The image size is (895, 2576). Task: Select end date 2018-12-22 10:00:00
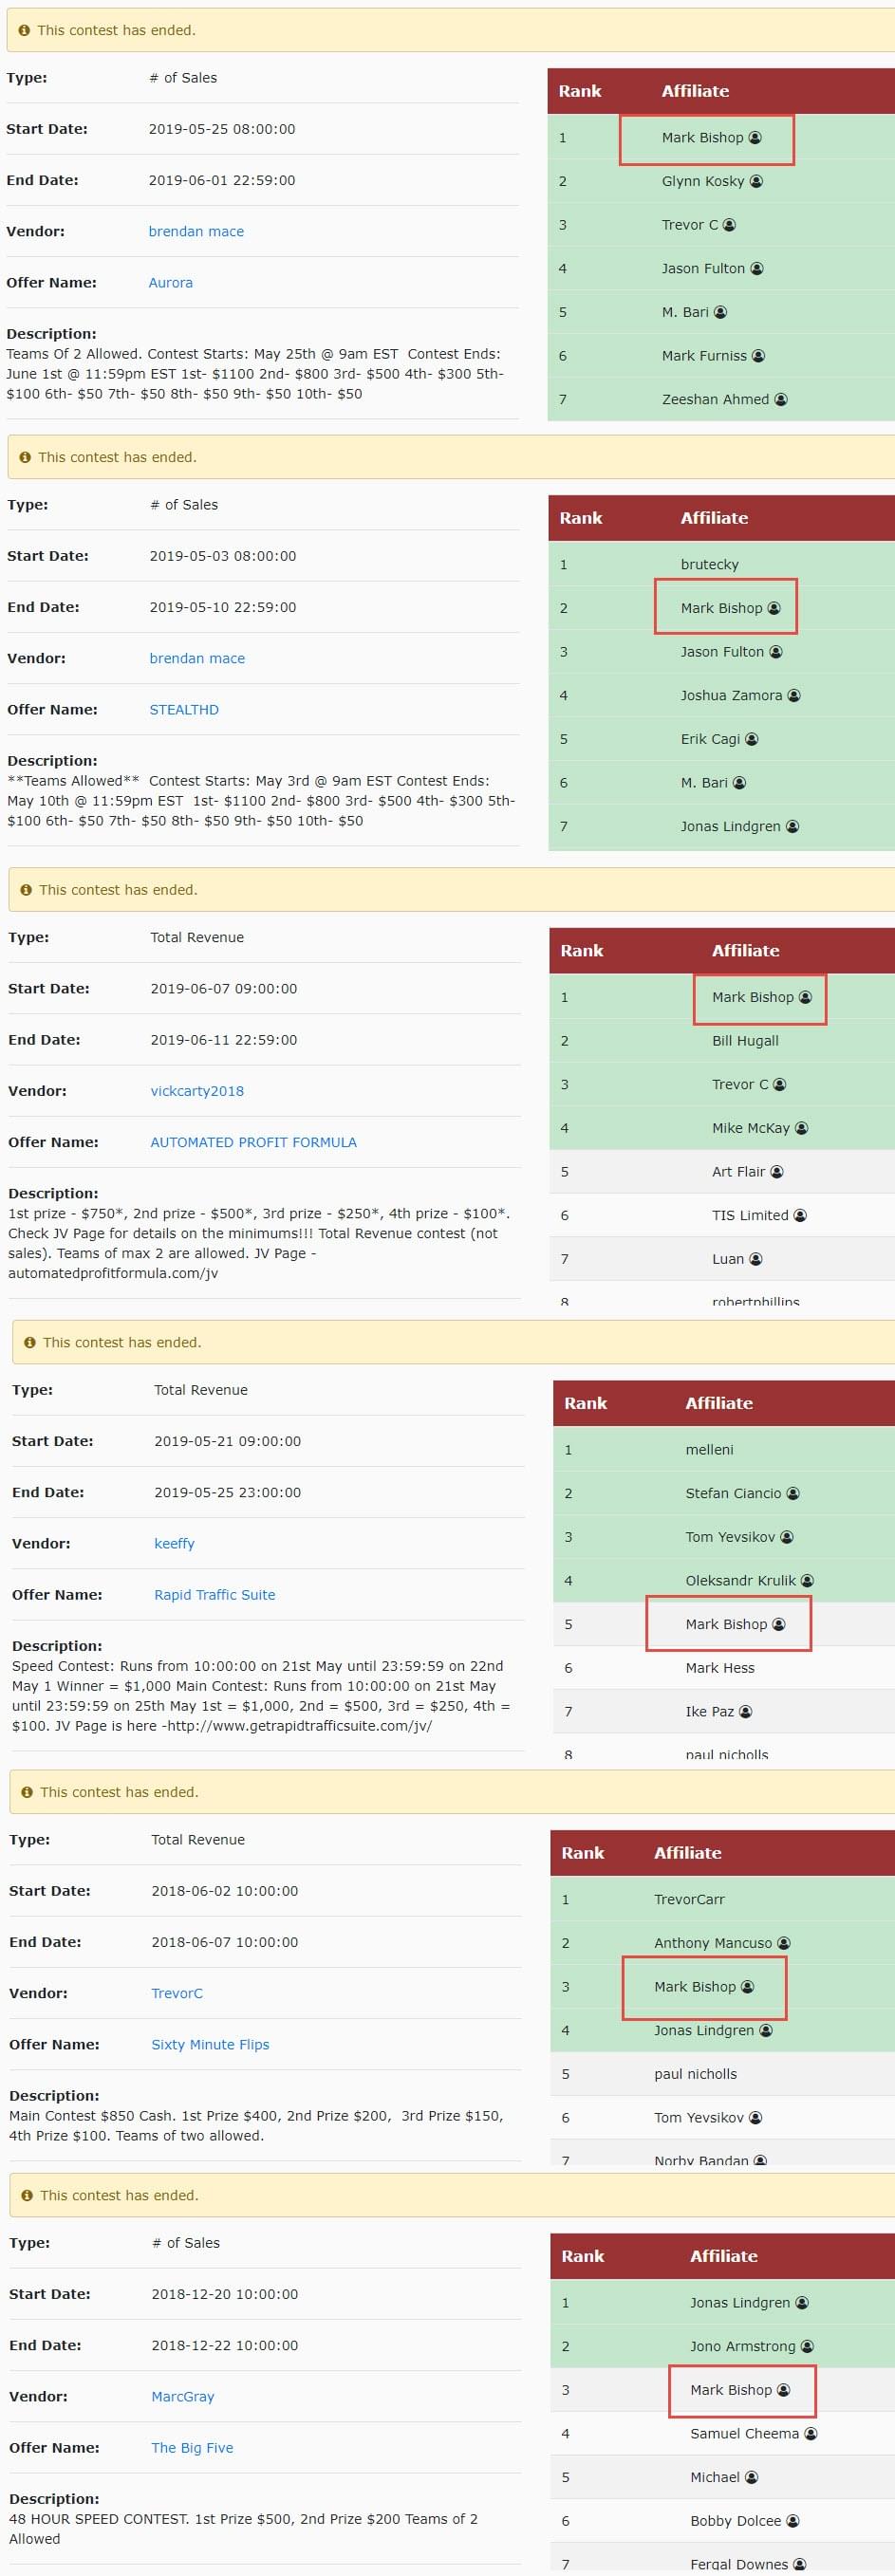pyautogui.click(x=225, y=2345)
